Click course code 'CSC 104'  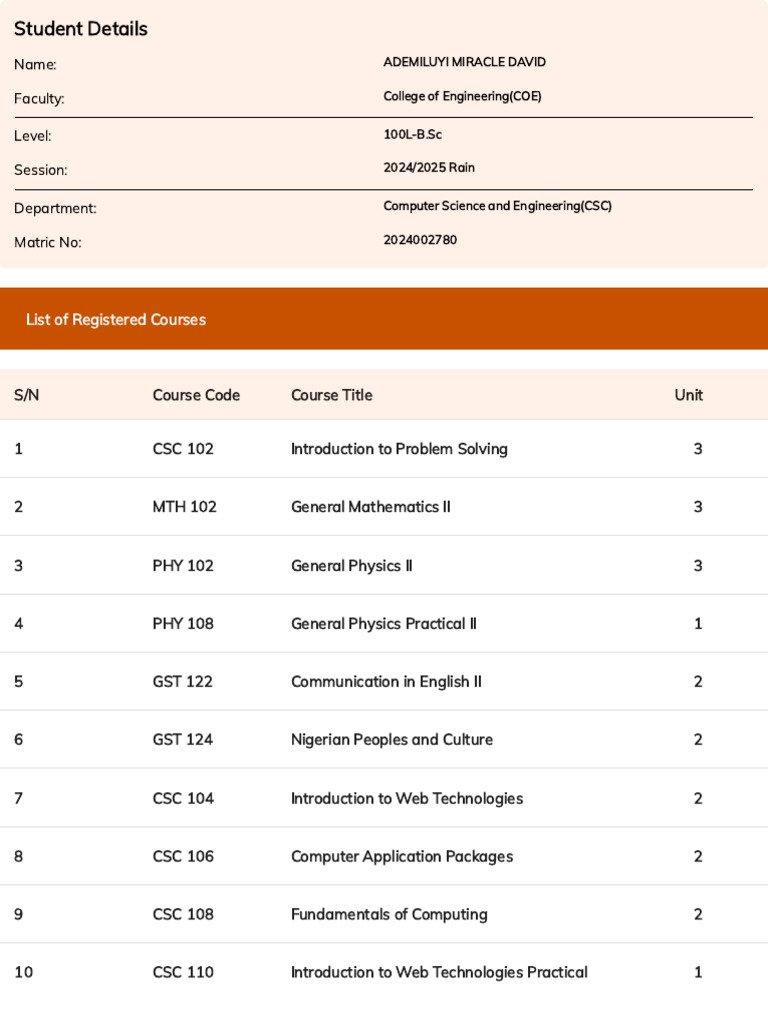coord(183,798)
